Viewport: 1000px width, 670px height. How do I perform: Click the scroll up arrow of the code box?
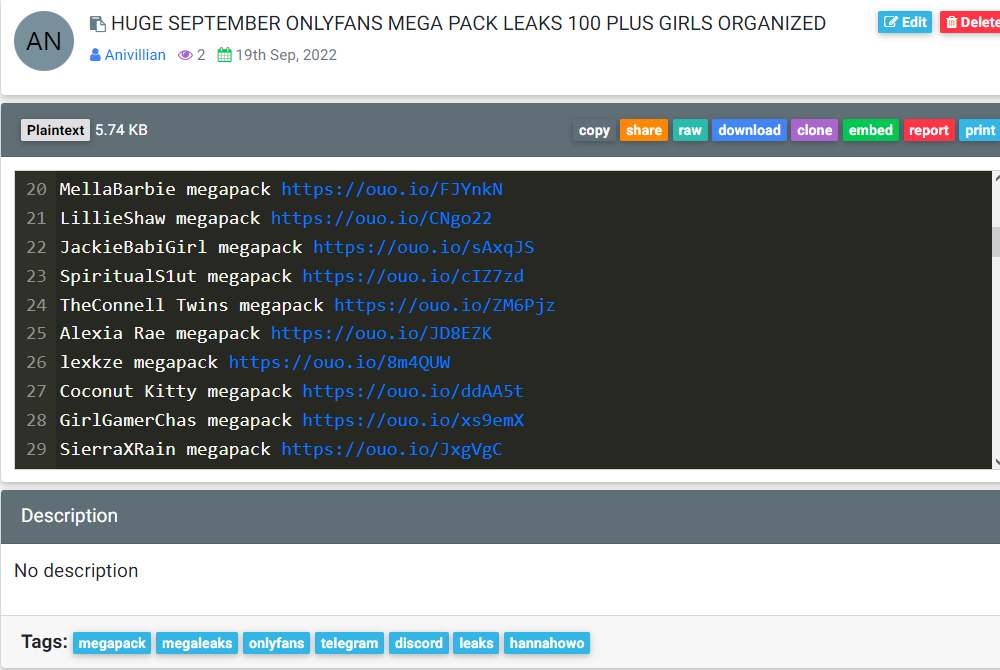996,179
